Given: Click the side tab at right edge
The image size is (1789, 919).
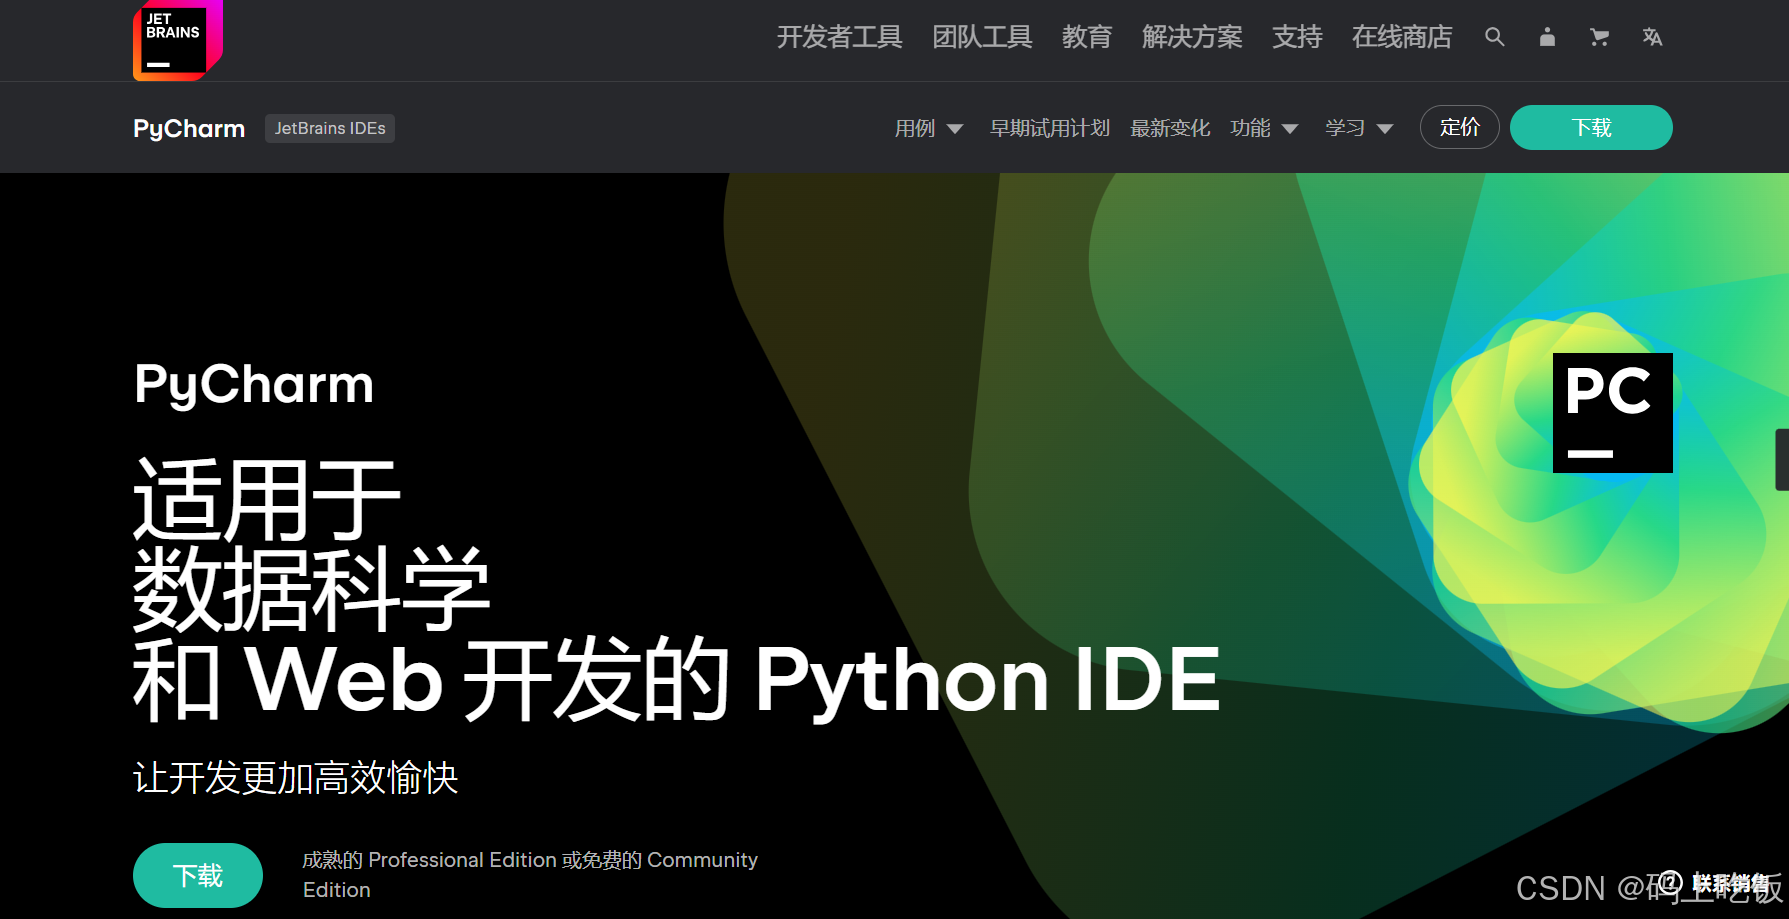Looking at the screenshot, I should pos(1782,459).
